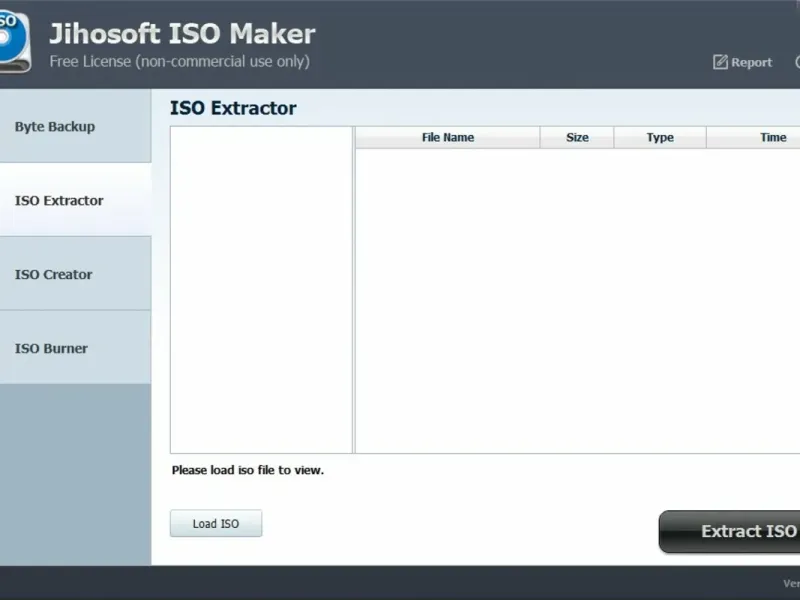The image size is (800, 600).
Task: Sort by the Time column header
Action: (754, 137)
